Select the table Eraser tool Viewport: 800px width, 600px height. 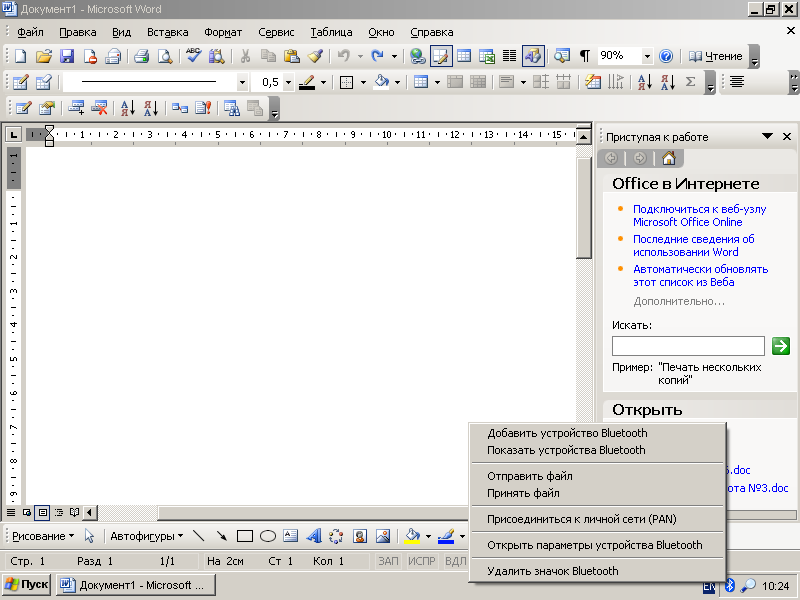point(44,82)
